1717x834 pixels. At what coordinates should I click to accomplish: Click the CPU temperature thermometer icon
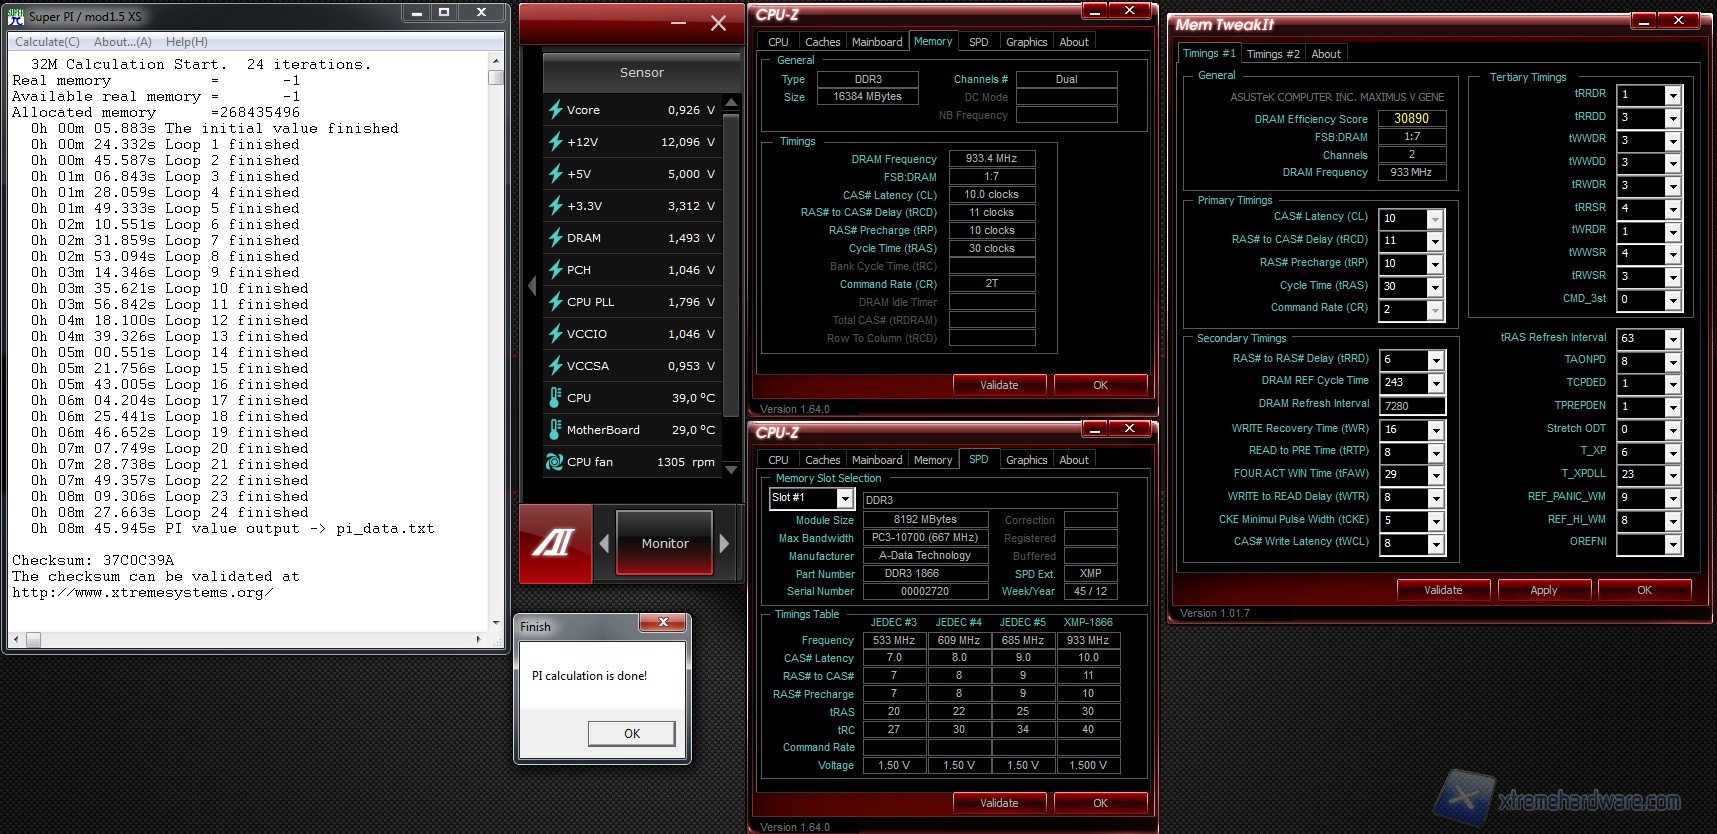555,398
